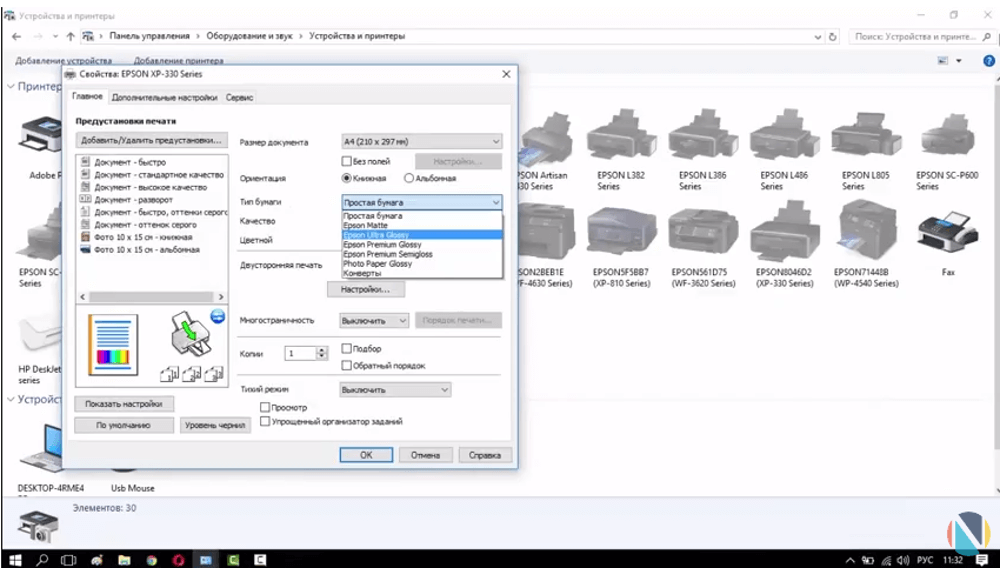Viewport: 1000px width, 568px height.
Task: Switch to Дополнительные настройки tab
Action: coord(165,98)
